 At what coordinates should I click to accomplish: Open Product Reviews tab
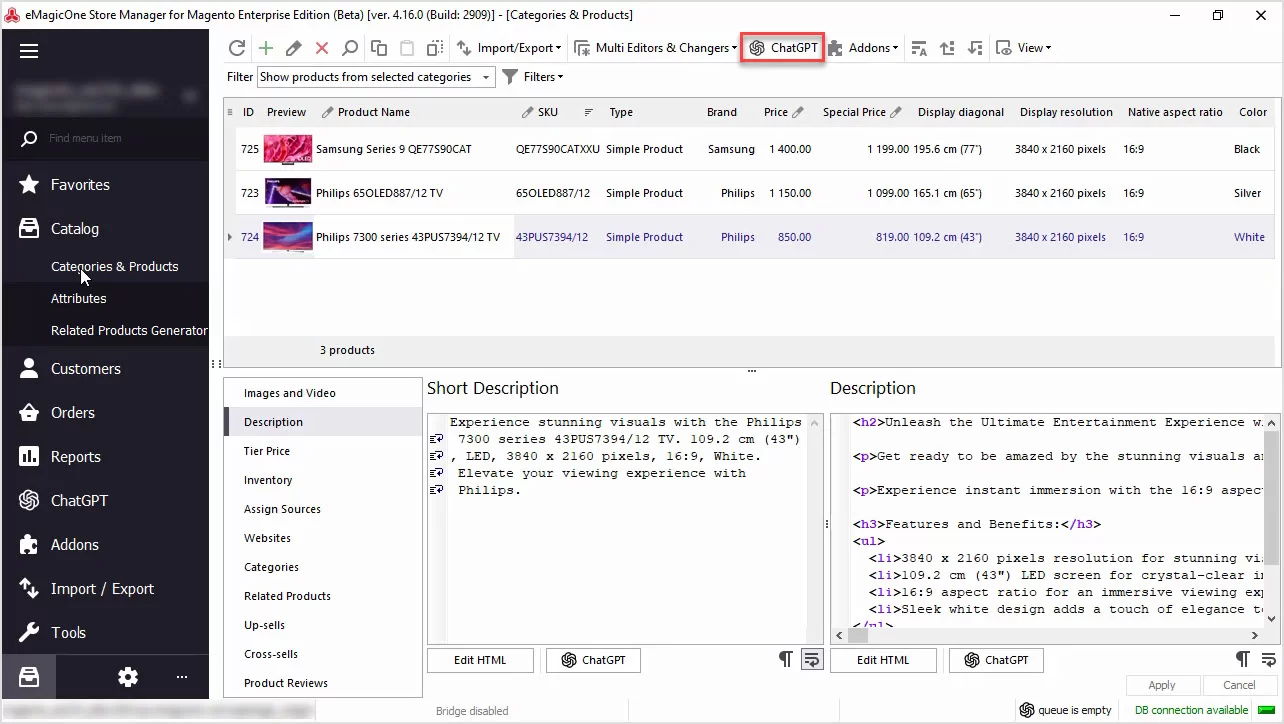[323, 683]
